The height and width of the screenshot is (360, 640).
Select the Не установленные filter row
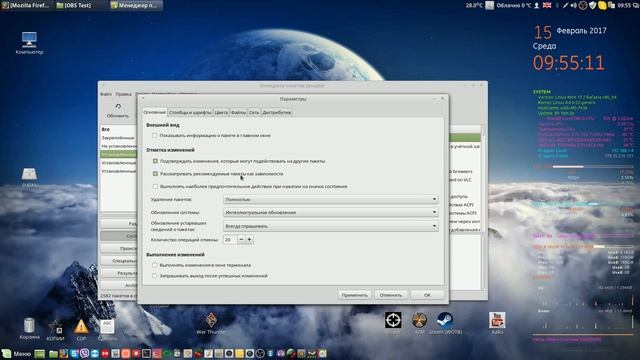pos(118,146)
